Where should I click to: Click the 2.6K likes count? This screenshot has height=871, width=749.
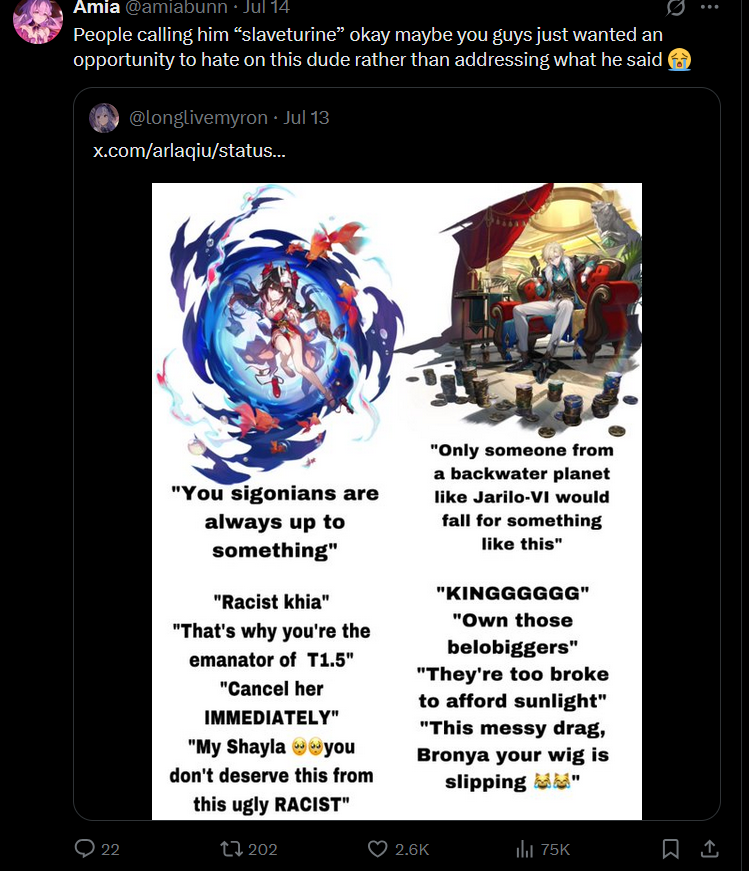(412, 849)
